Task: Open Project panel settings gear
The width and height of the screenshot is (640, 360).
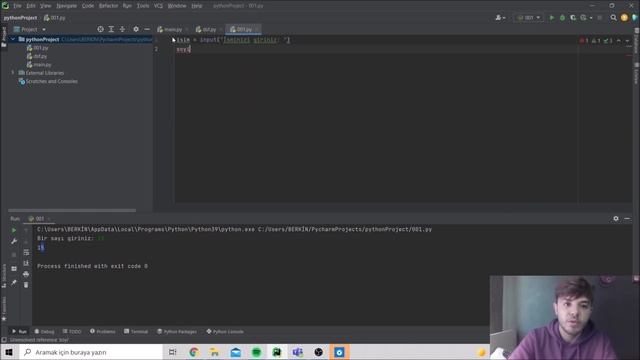Action: [x=136, y=29]
